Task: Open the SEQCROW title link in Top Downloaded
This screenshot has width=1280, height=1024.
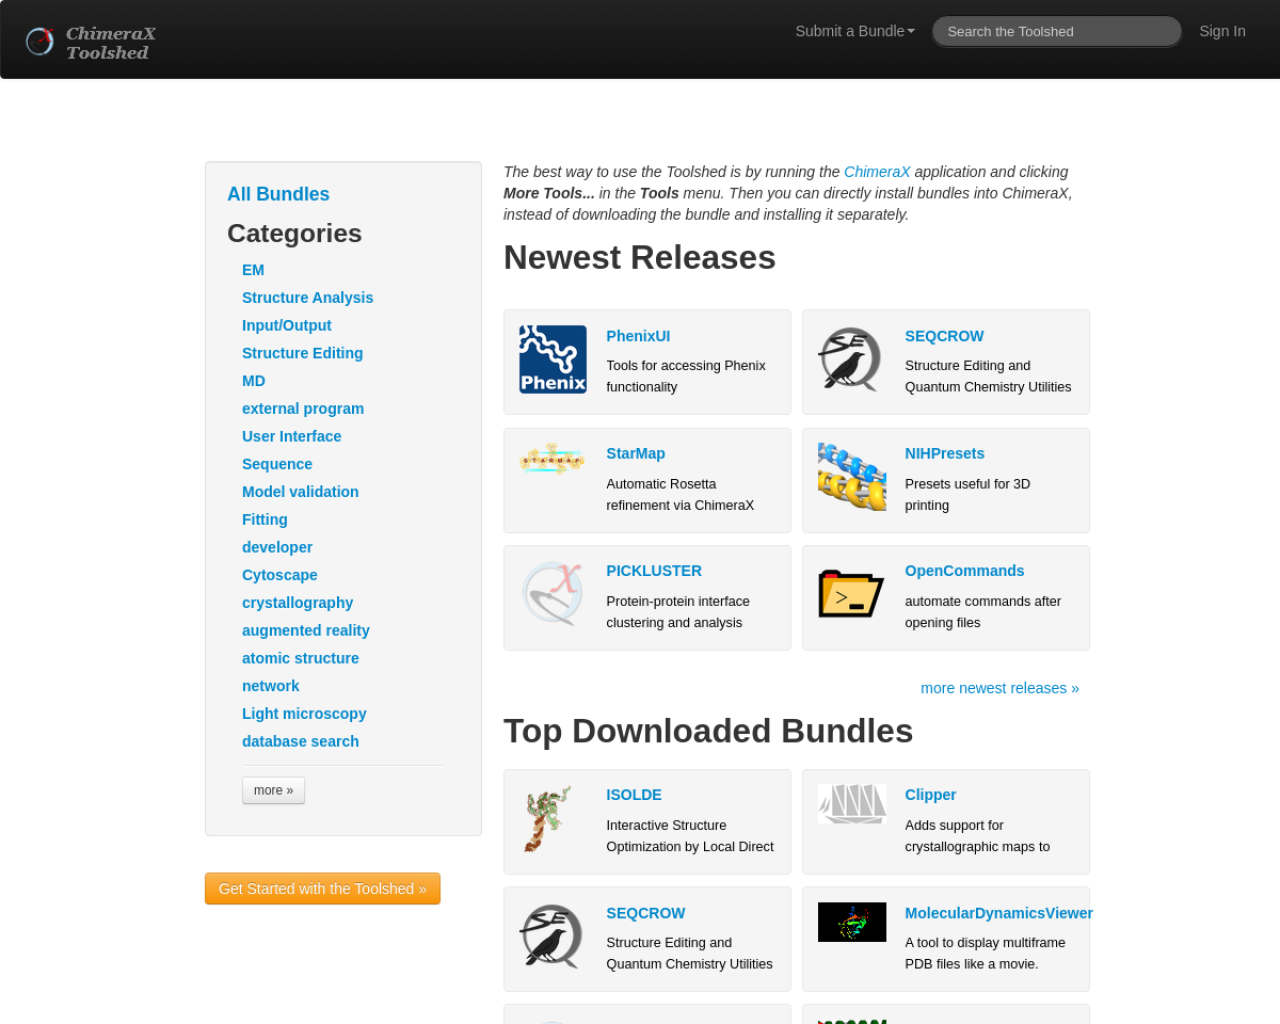Action: [x=645, y=913]
